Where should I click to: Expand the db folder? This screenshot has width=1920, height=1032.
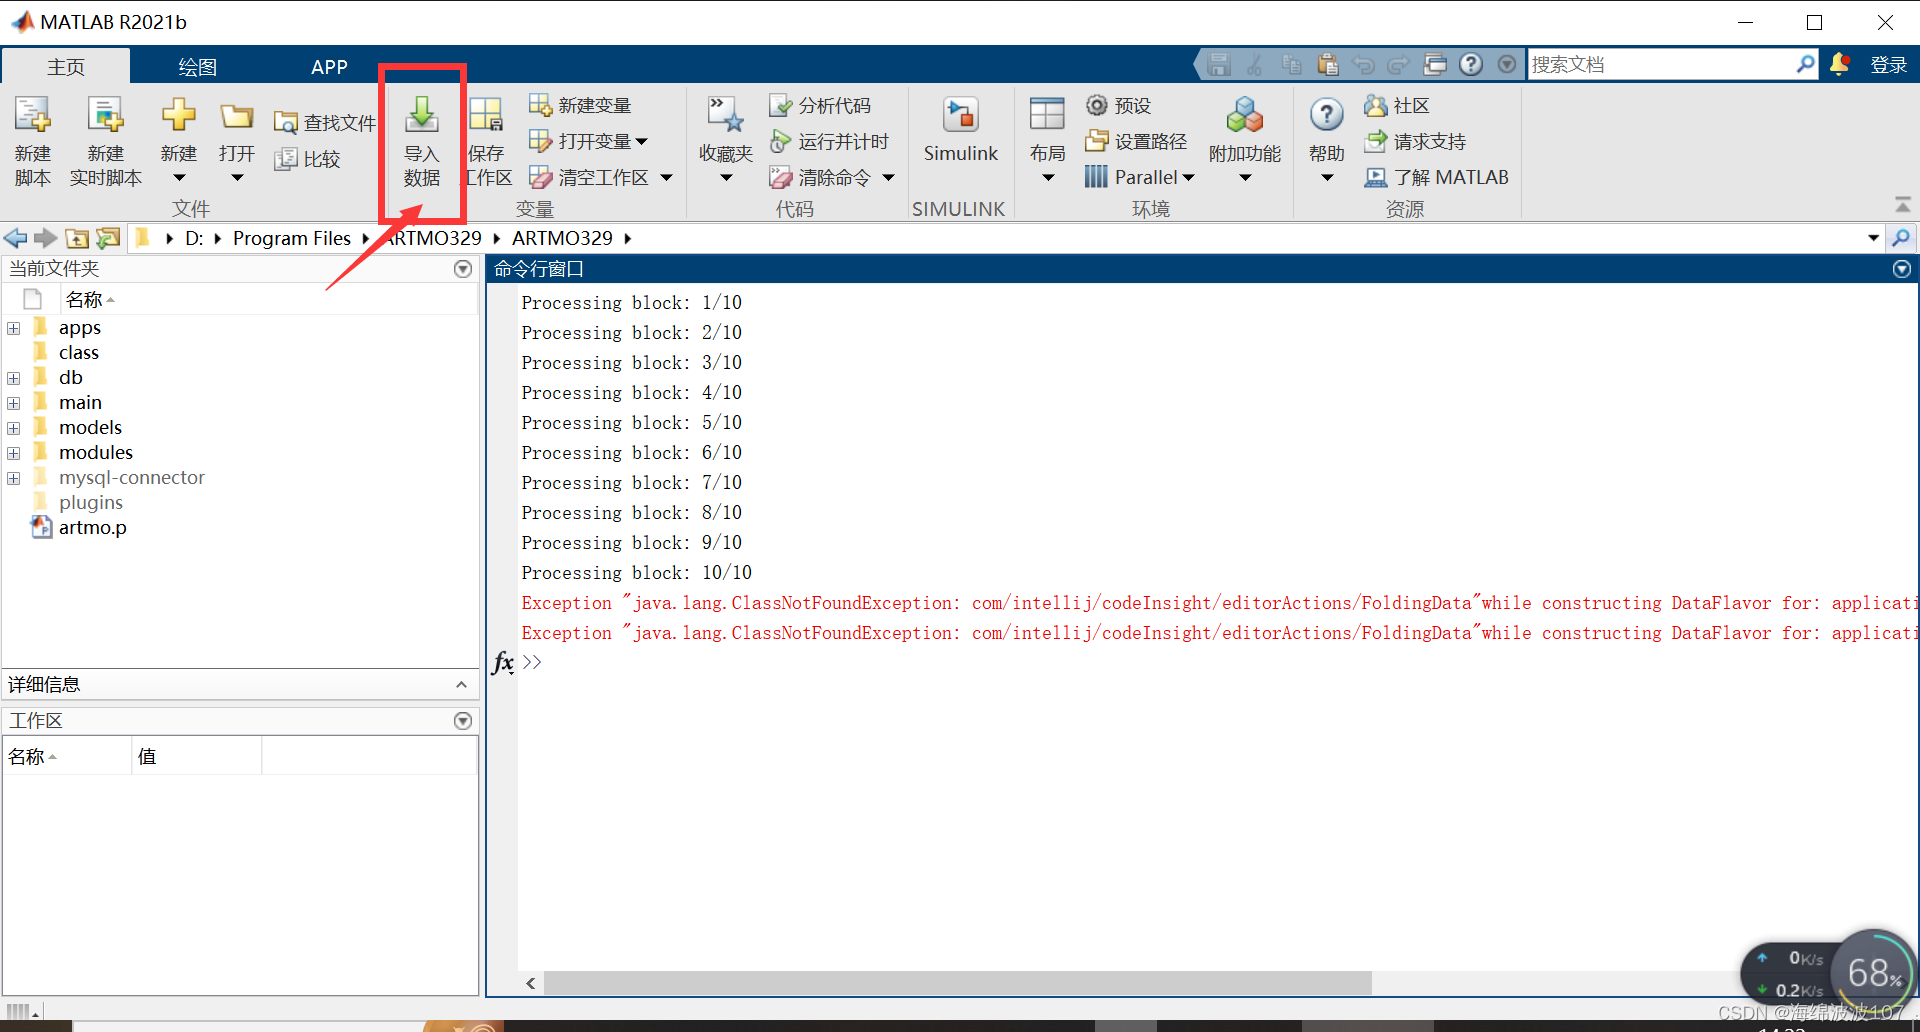pos(14,378)
